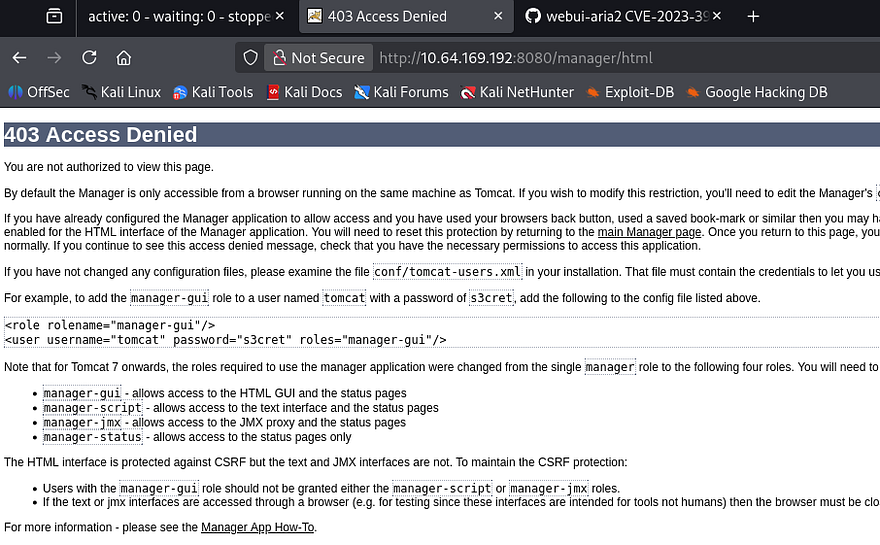Open the OffSec bookmark
This screenshot has width=880, height=545.
(x=39, y=92)
